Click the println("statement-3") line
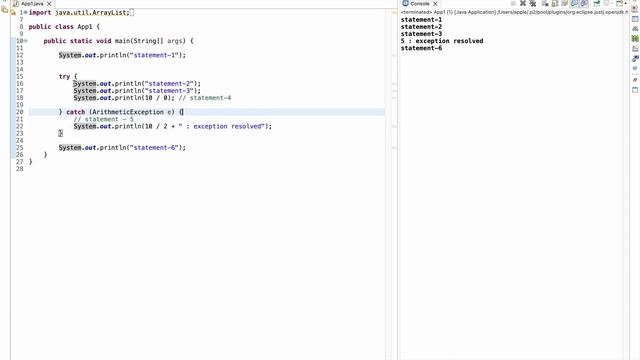 click(x=137, y=91)
